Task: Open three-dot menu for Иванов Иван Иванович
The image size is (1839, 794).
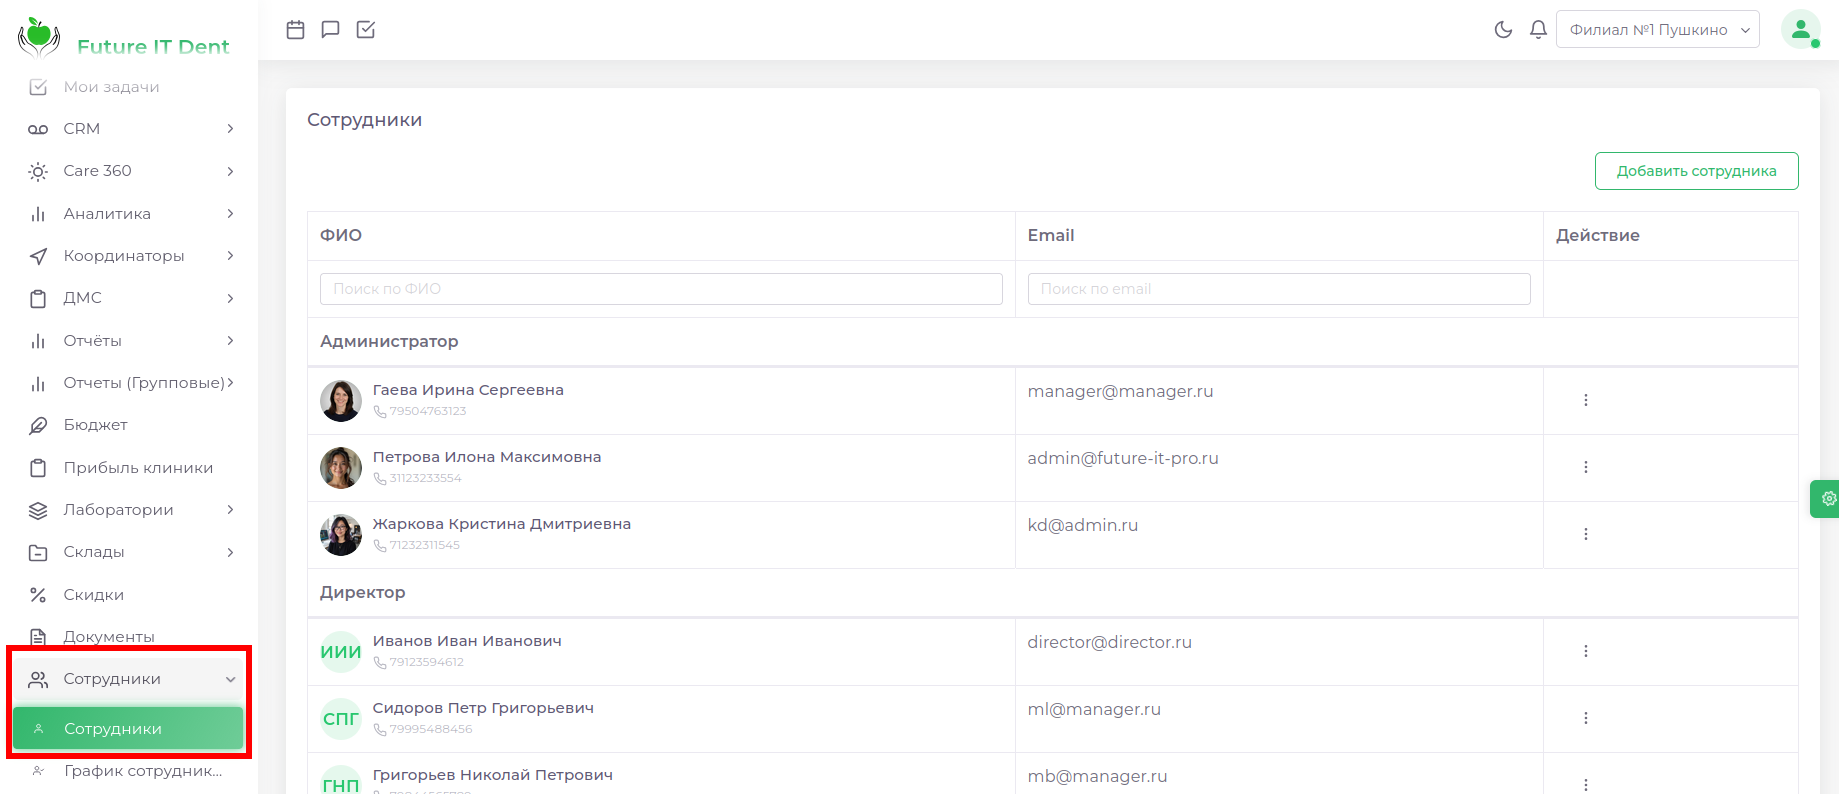Action: (x=1585, y=651)
